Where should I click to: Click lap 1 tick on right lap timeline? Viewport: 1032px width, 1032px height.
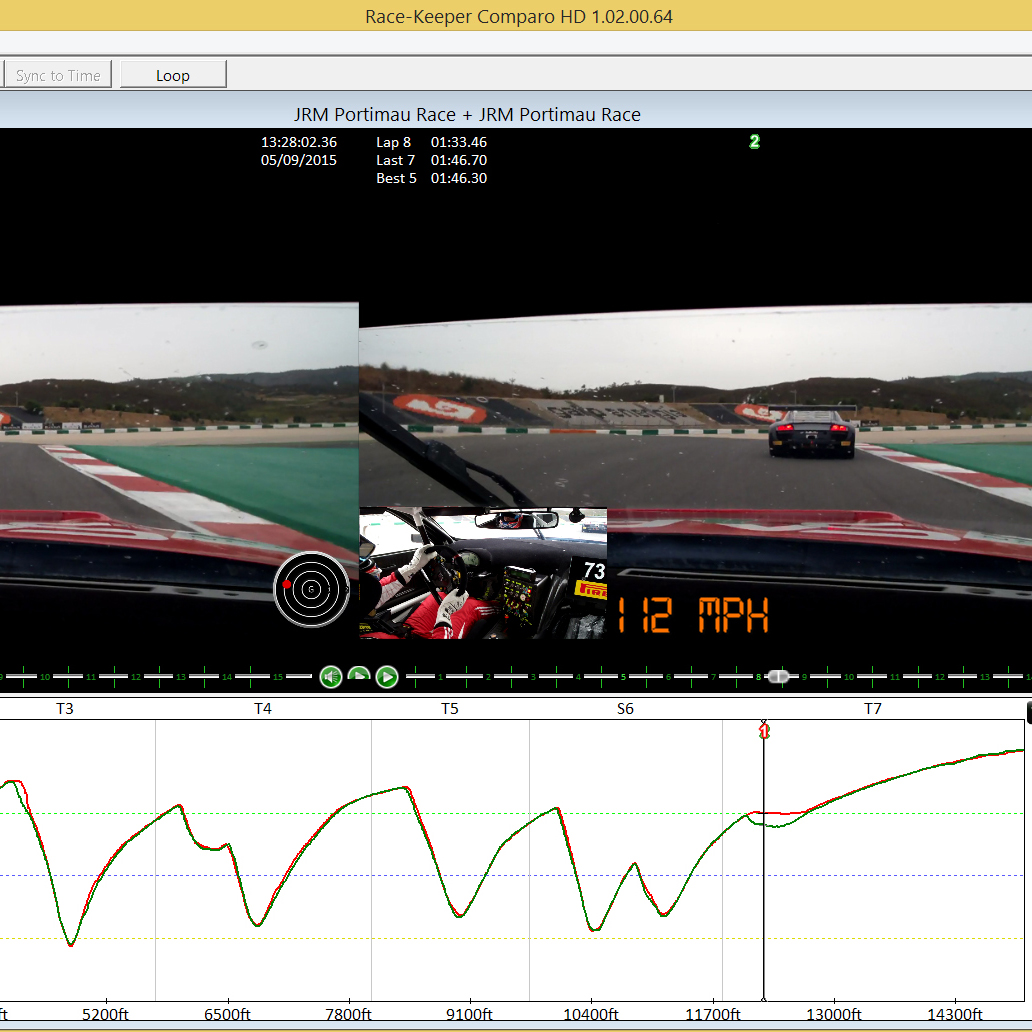pyautogui.click(x=441, y=677)
